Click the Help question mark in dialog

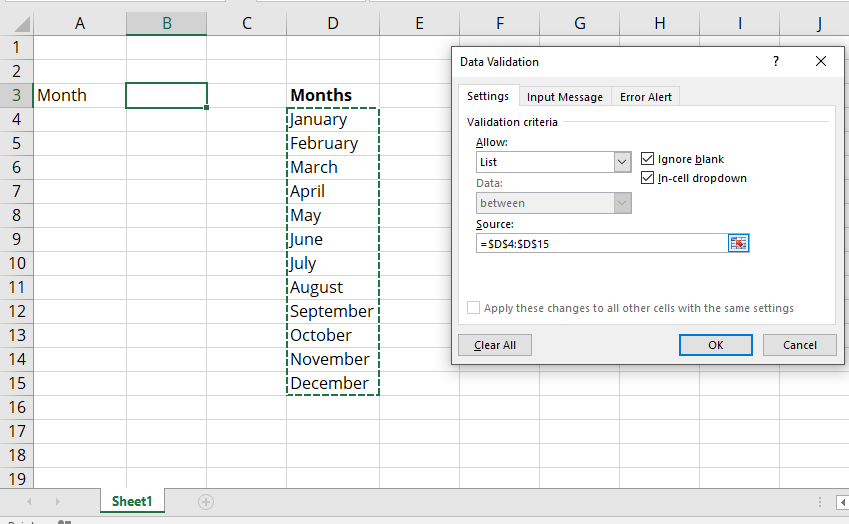coord(775,61)
